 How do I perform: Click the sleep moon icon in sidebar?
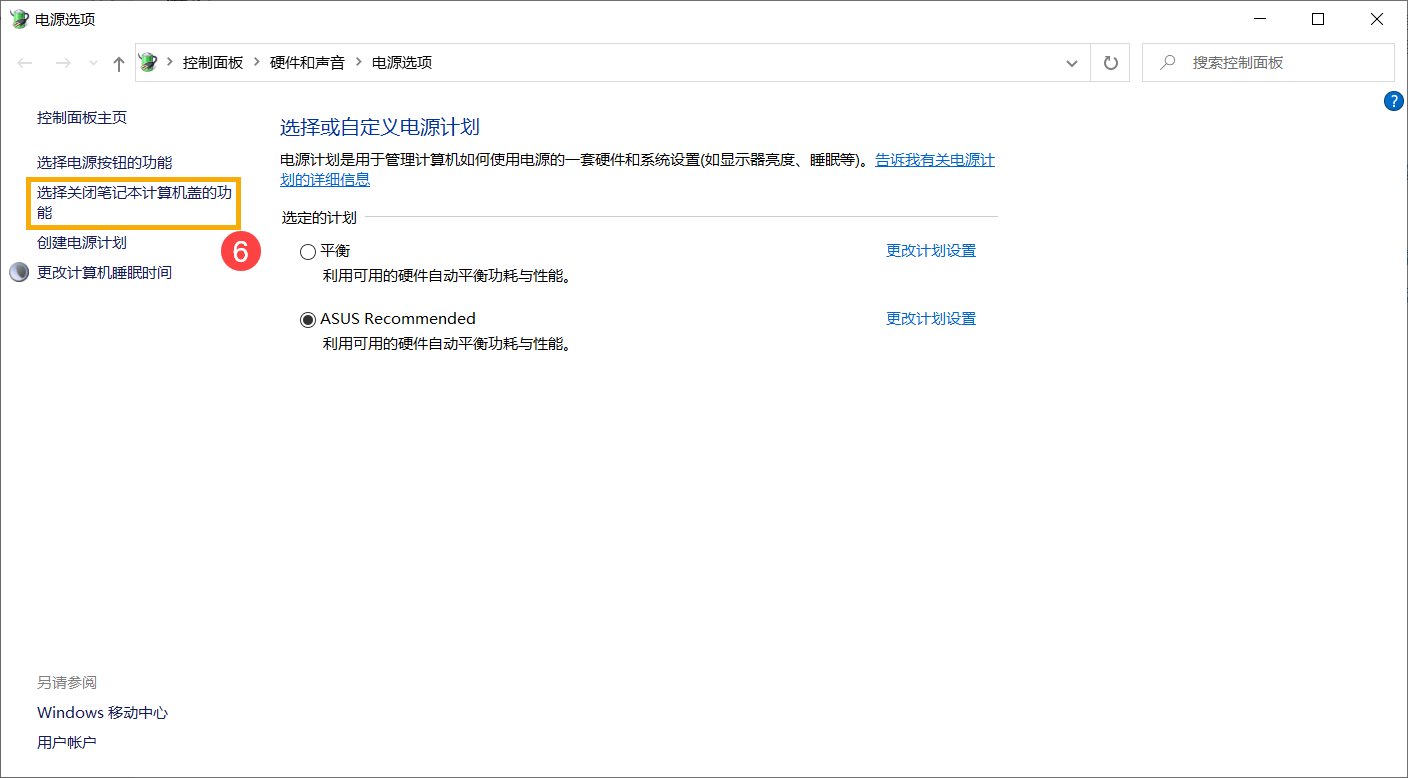(x=19, y=272)
